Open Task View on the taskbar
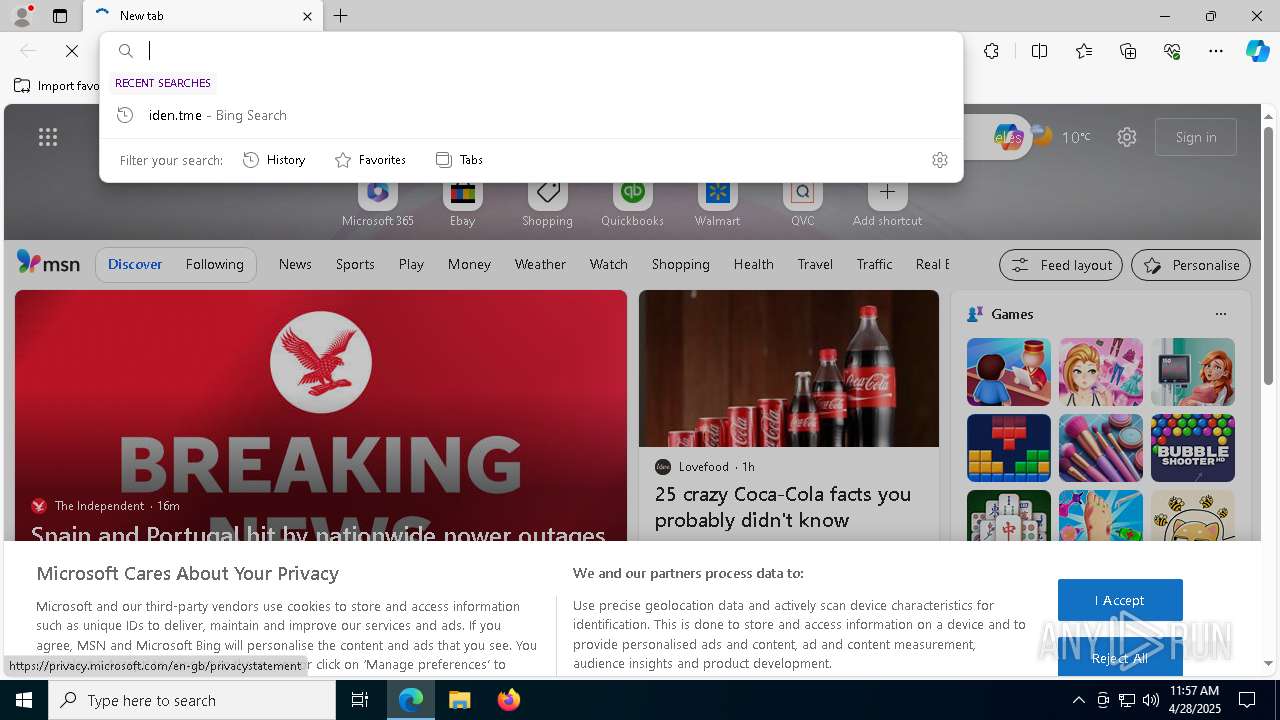Image resolution: width=1280 pixels, height=720 pixels. [x=360, y=700]
